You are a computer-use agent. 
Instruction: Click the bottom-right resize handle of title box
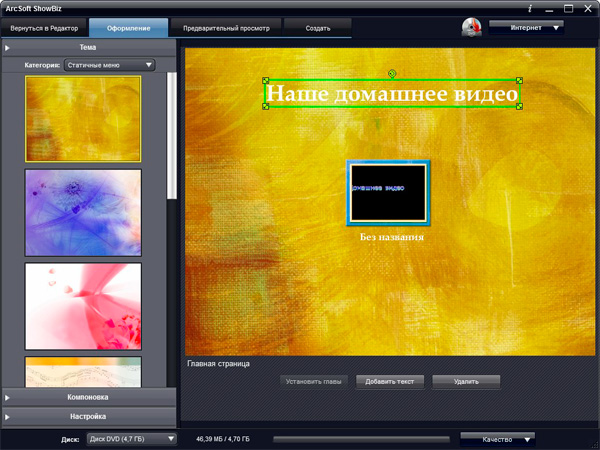click(520, 106)
